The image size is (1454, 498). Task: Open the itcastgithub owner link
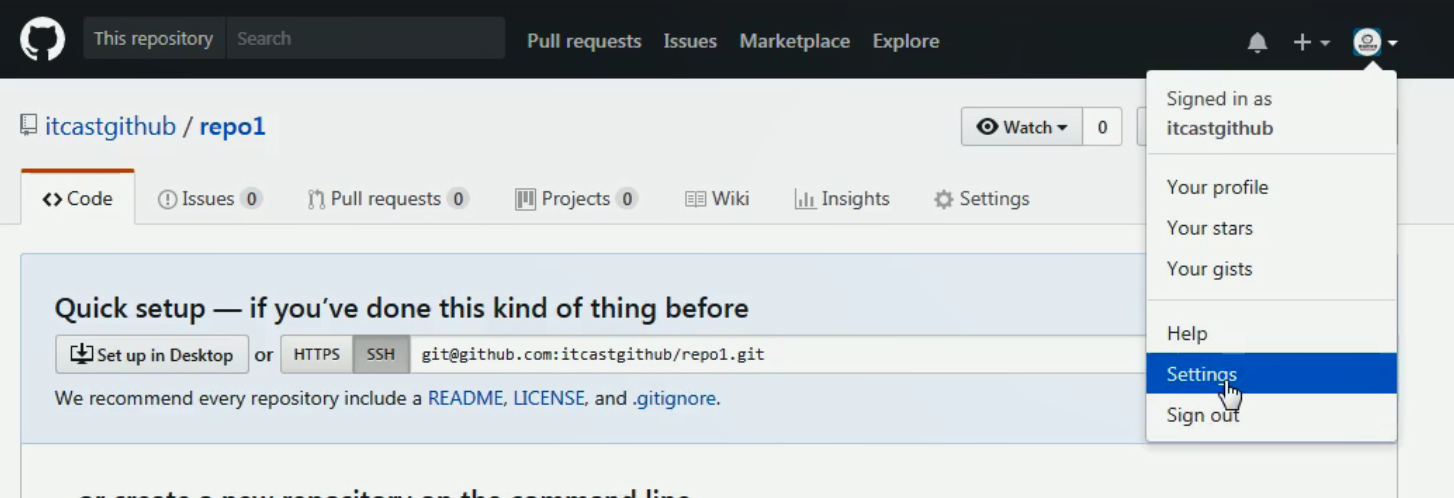point(110,127)
